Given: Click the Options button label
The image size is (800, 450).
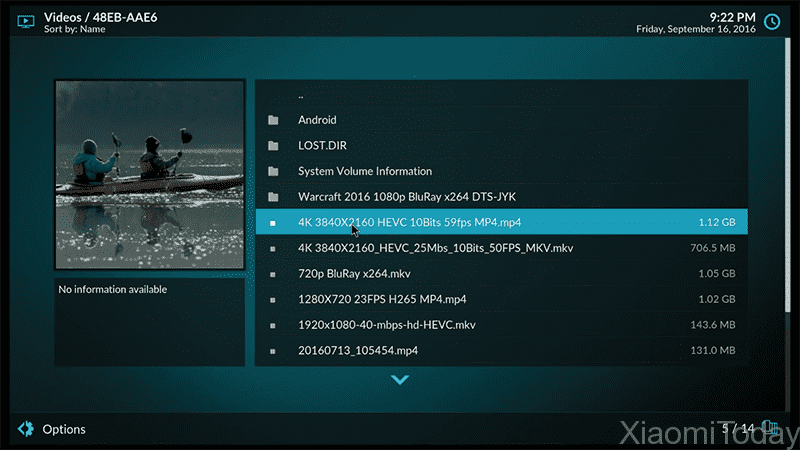Looking at the screenshot, I should [x=64, y=429].
